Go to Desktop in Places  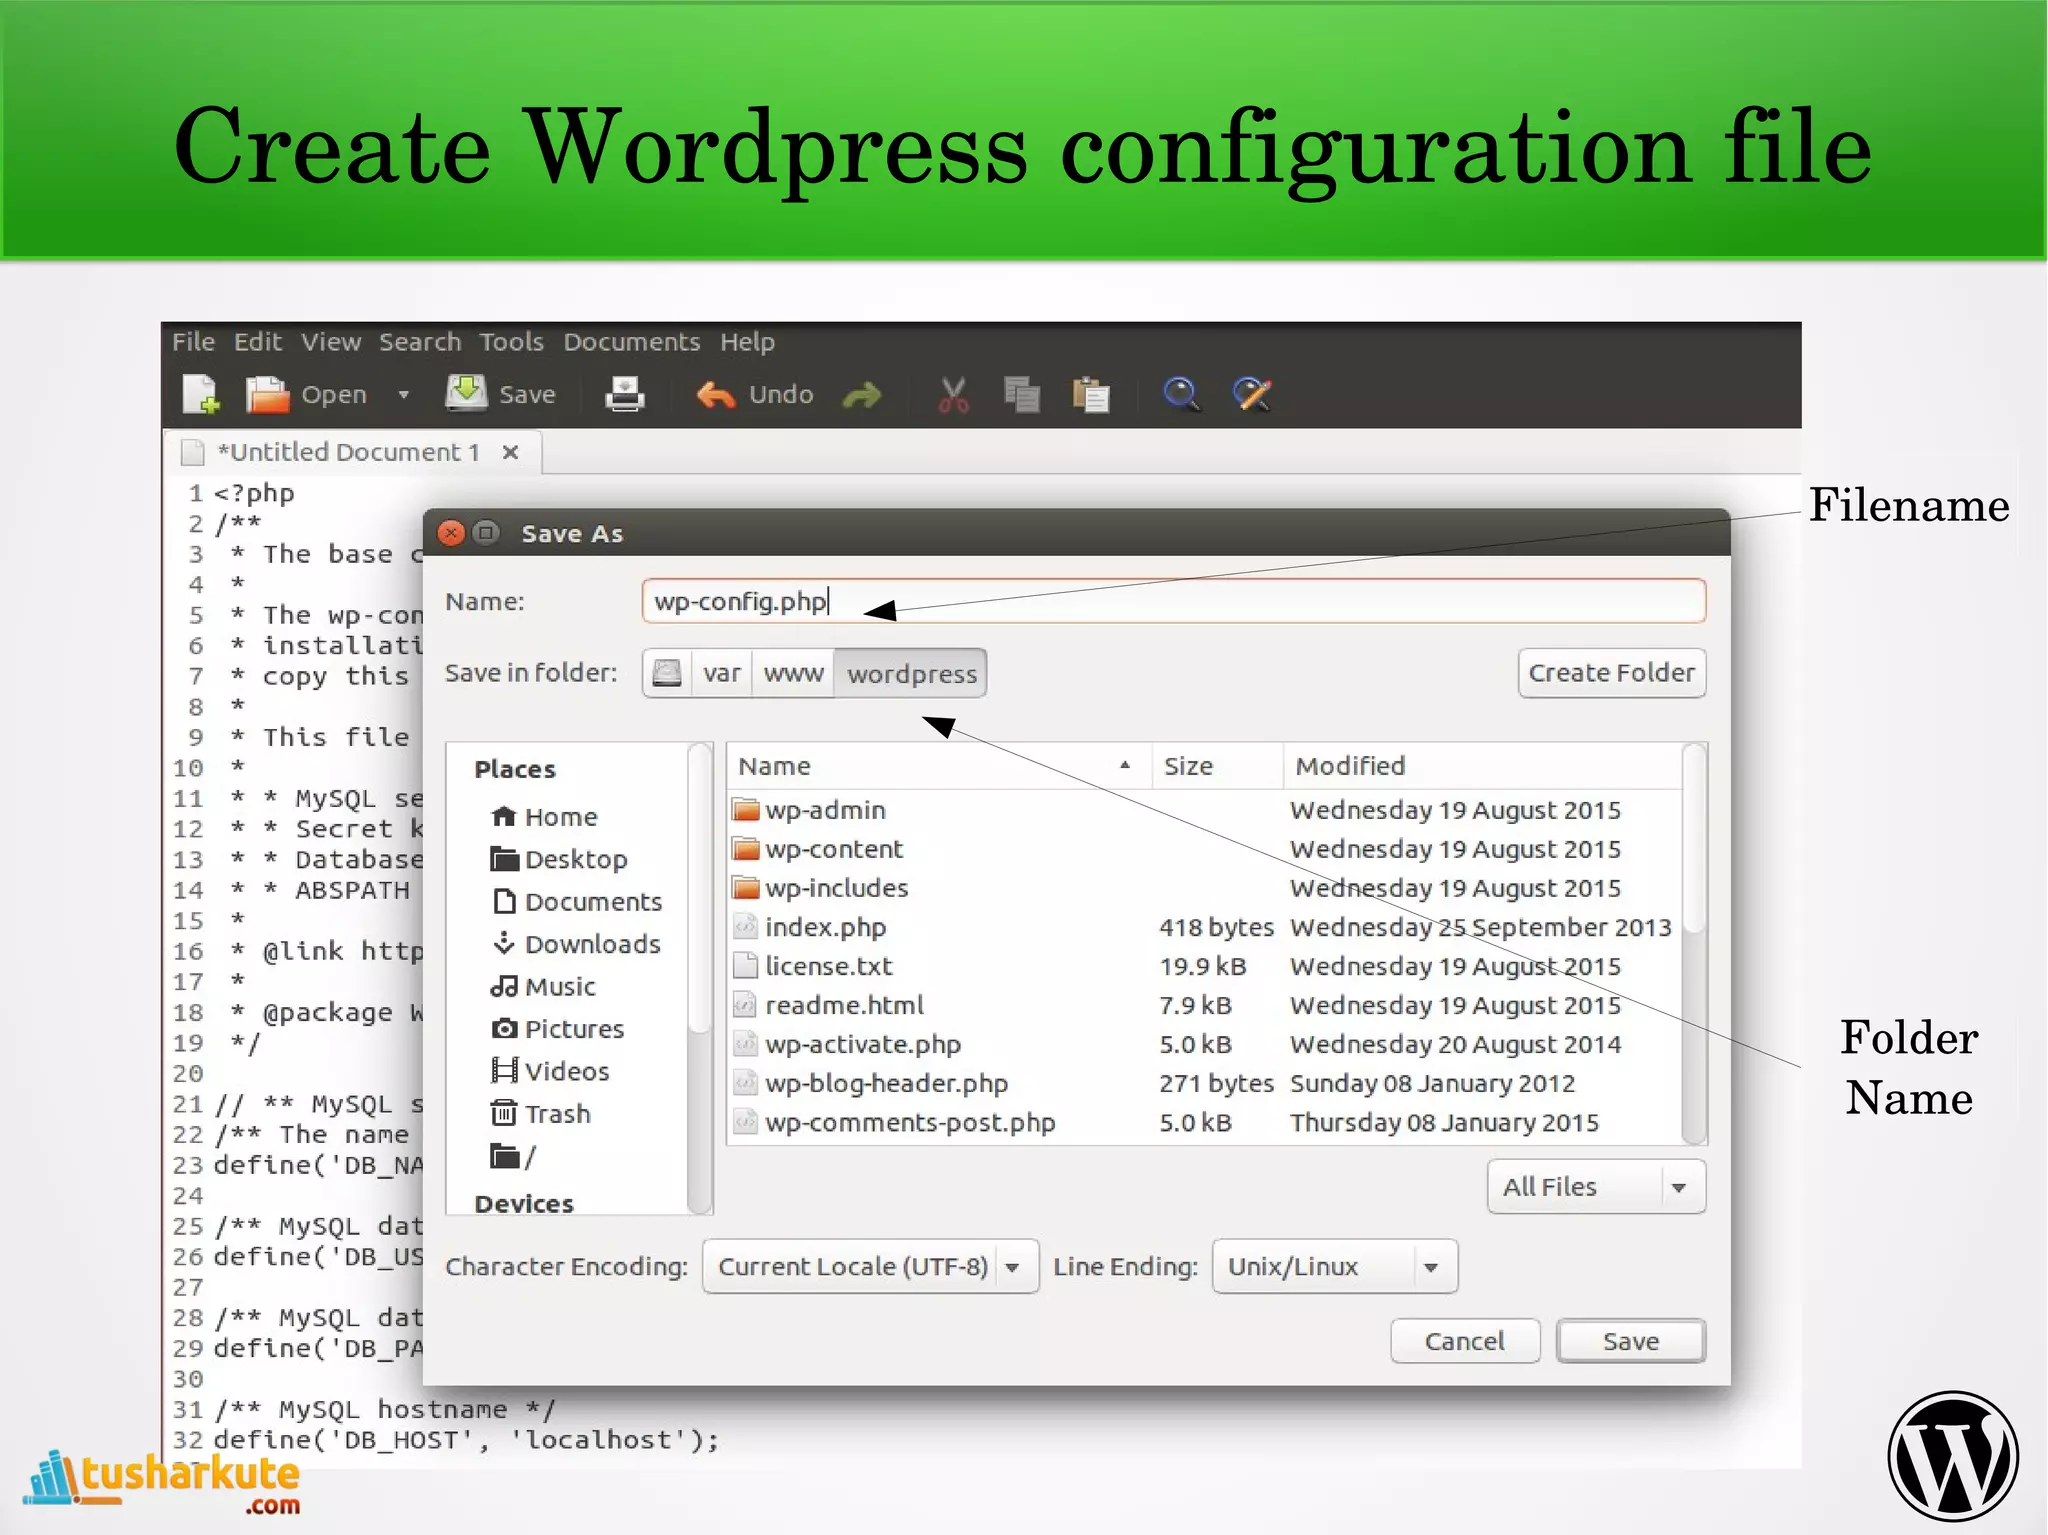point(559,859)
